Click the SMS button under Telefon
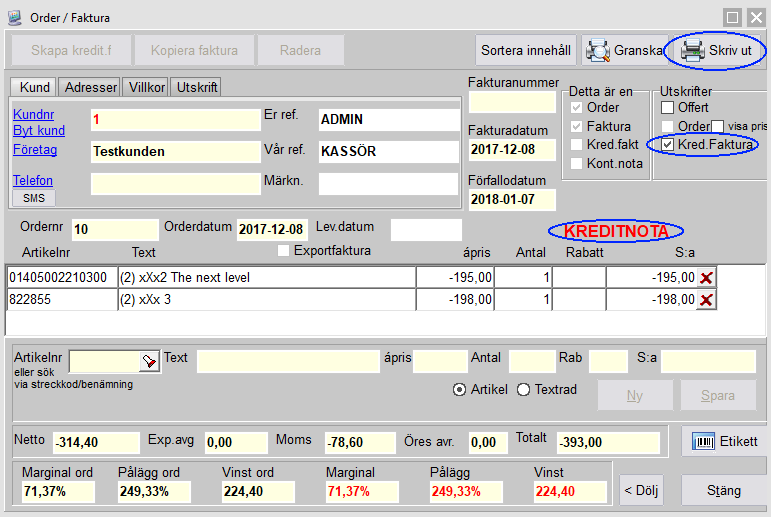 (34, 198)
